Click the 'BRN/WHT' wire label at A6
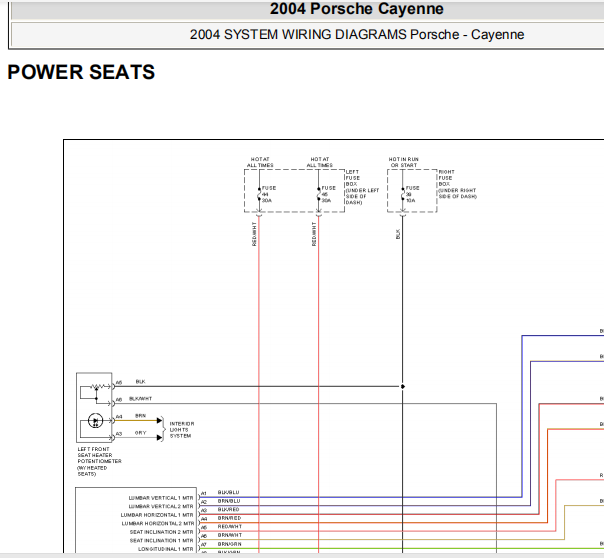 tap(230, 535)
